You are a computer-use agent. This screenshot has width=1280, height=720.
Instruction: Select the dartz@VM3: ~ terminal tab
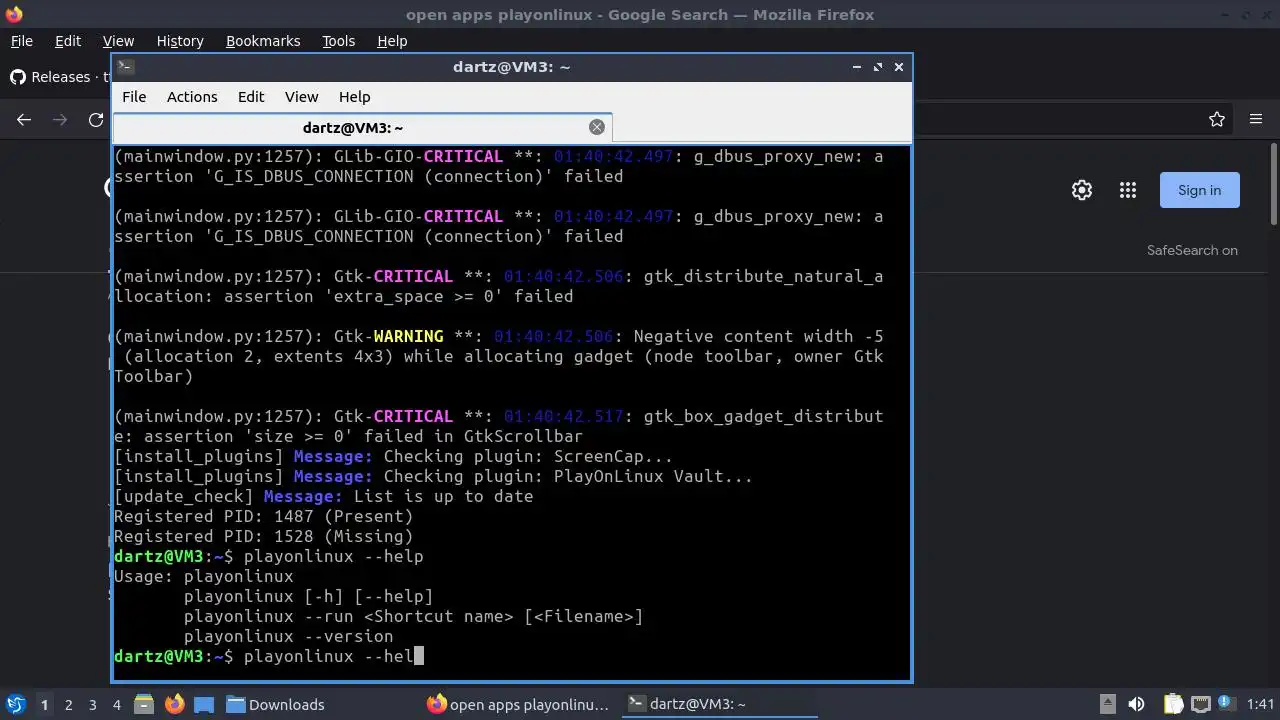pyautogui.click(x=362, y=128)
